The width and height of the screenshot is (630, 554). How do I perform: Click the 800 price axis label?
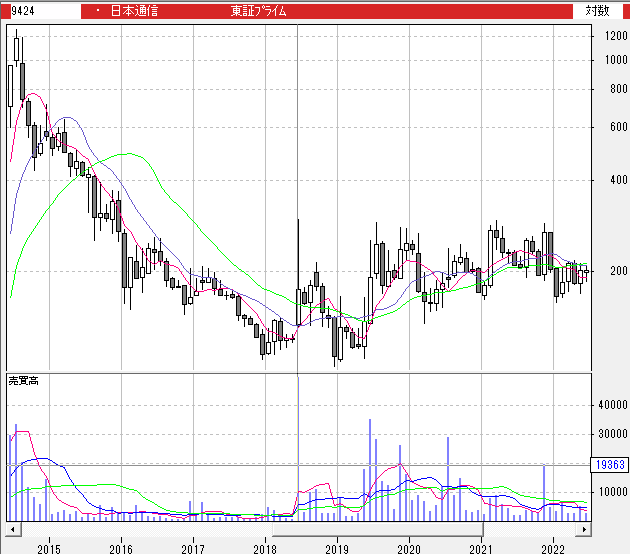point(619,89)
